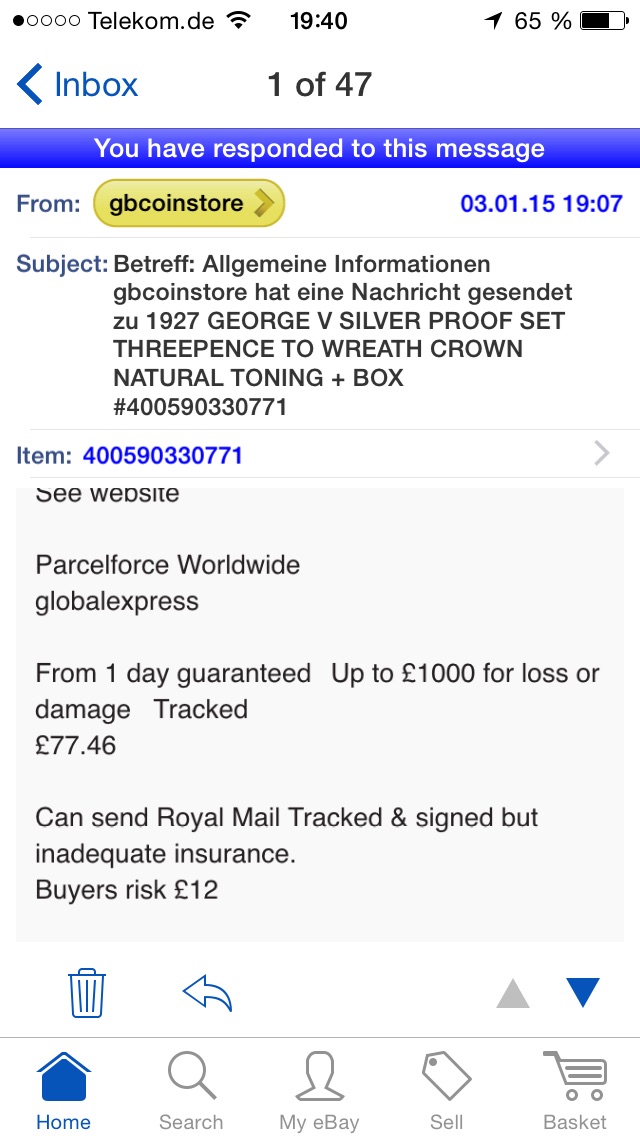Screen dimensions: 640x1136
Task: Open gbcoinstore seller profile
Action: [189, 204]
